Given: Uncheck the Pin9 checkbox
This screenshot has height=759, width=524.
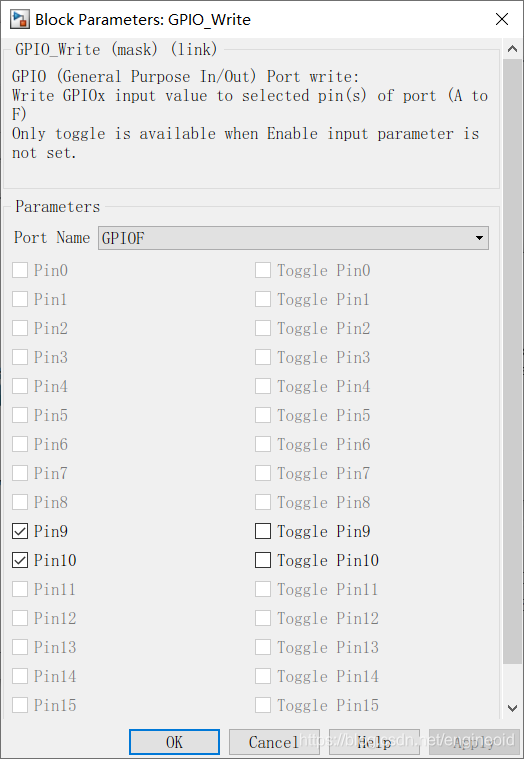Looking at the screenshot, I should point(20,531).
